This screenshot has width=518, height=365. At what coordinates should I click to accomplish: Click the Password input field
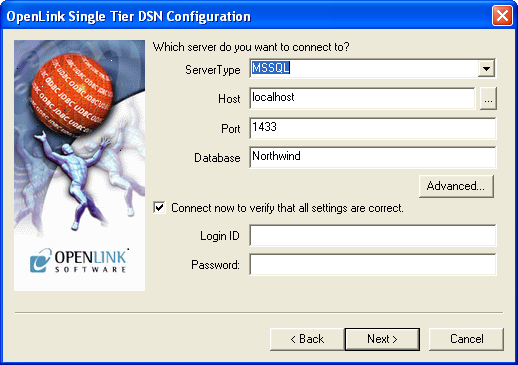pos(373,265)
